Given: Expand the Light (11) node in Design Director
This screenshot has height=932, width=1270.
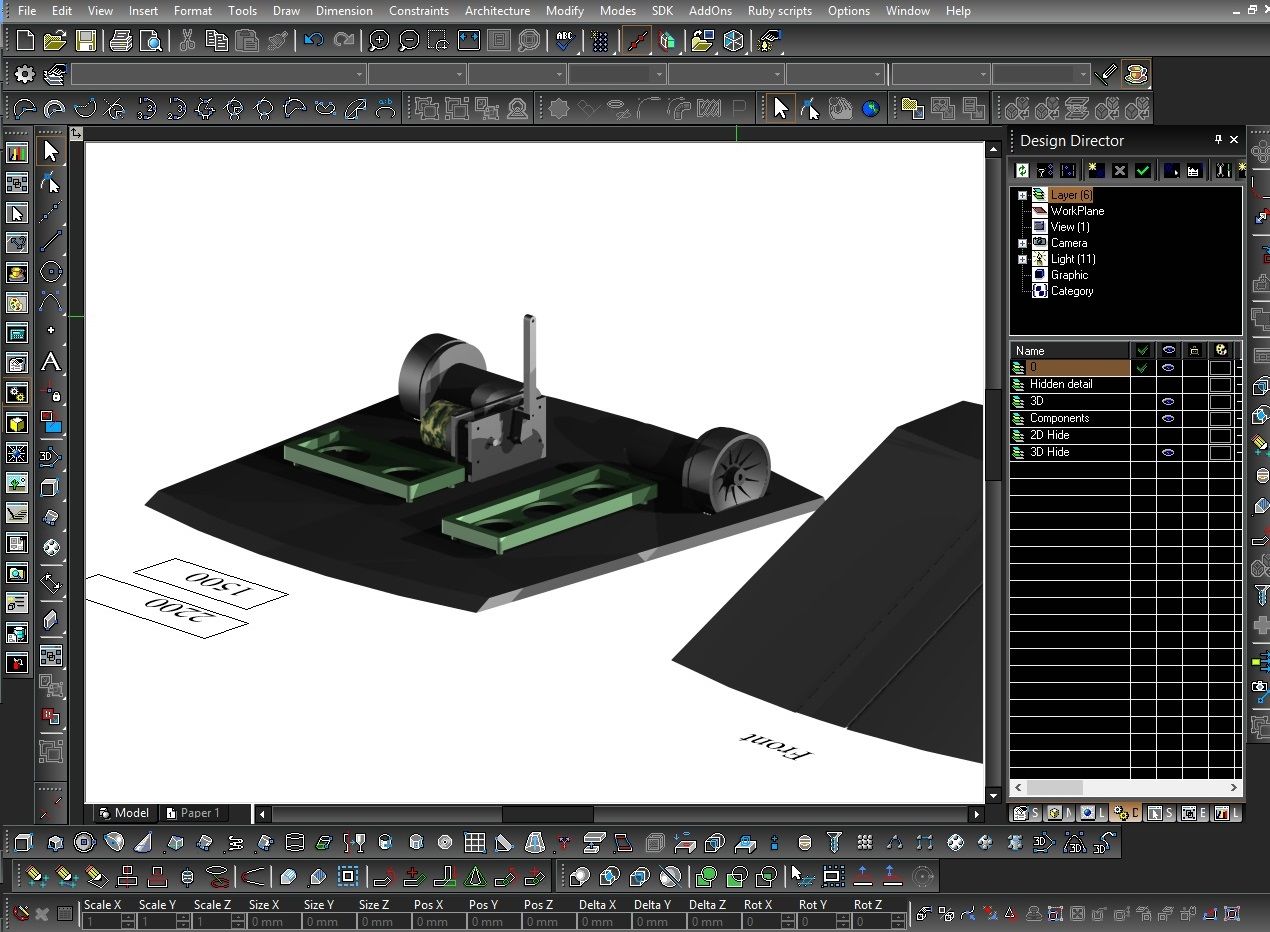Looking at the screenshot, I should (x=1021, y=259).
